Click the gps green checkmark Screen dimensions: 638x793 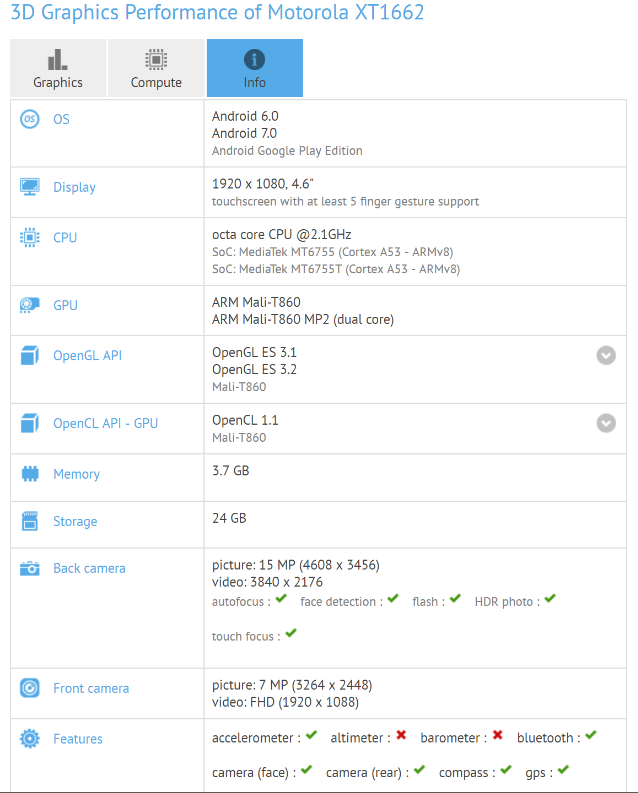(563, 770)
